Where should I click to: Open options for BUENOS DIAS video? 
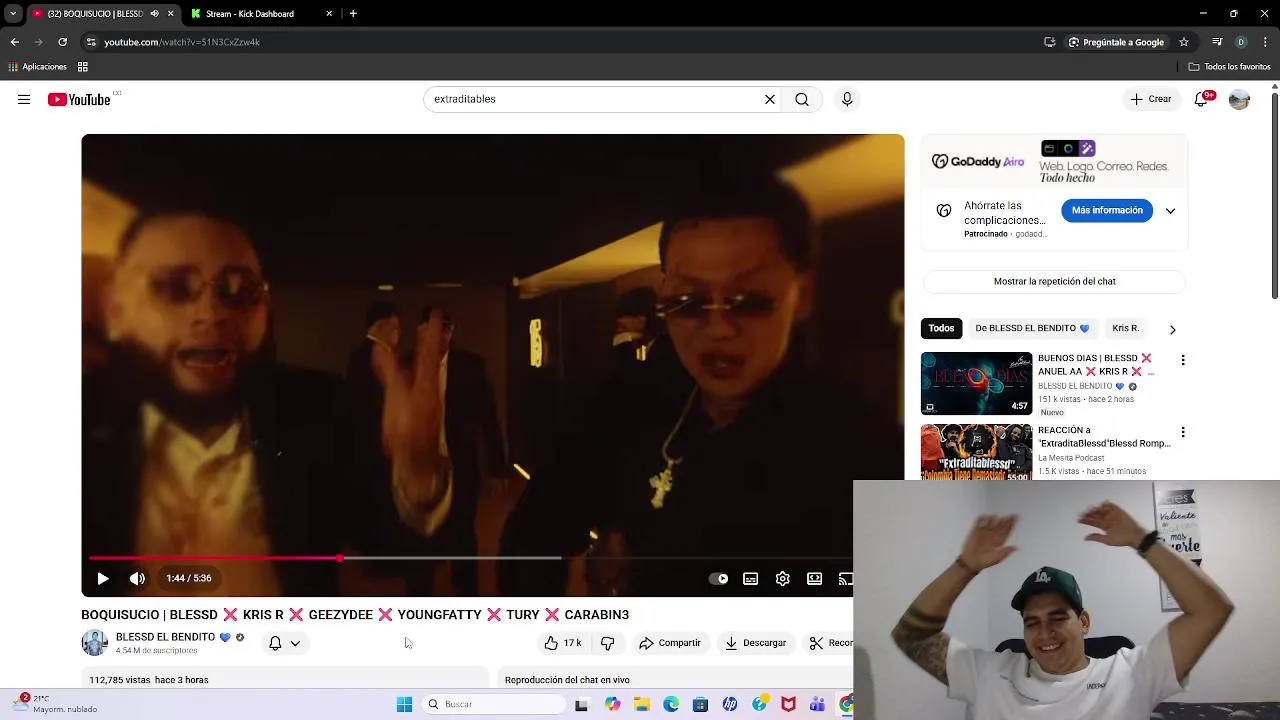[x=1183, y=360]
